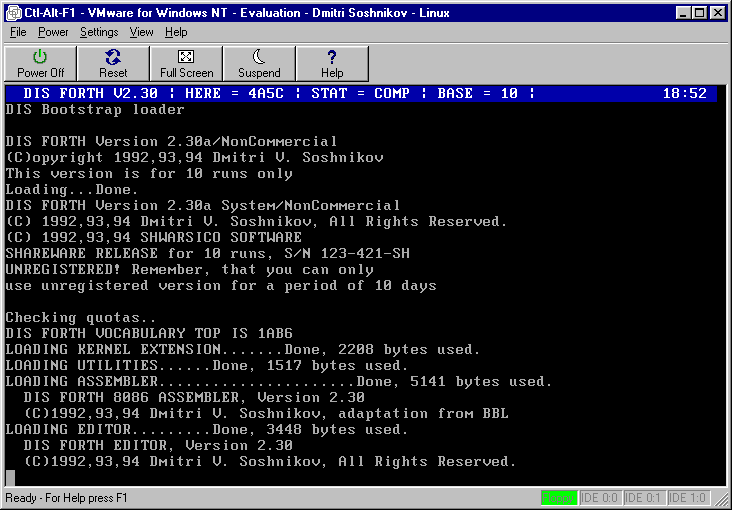The width and height of the screenshot is (732, 510).
Task: Click the Floppy status indicator
Action: (559, 498)
